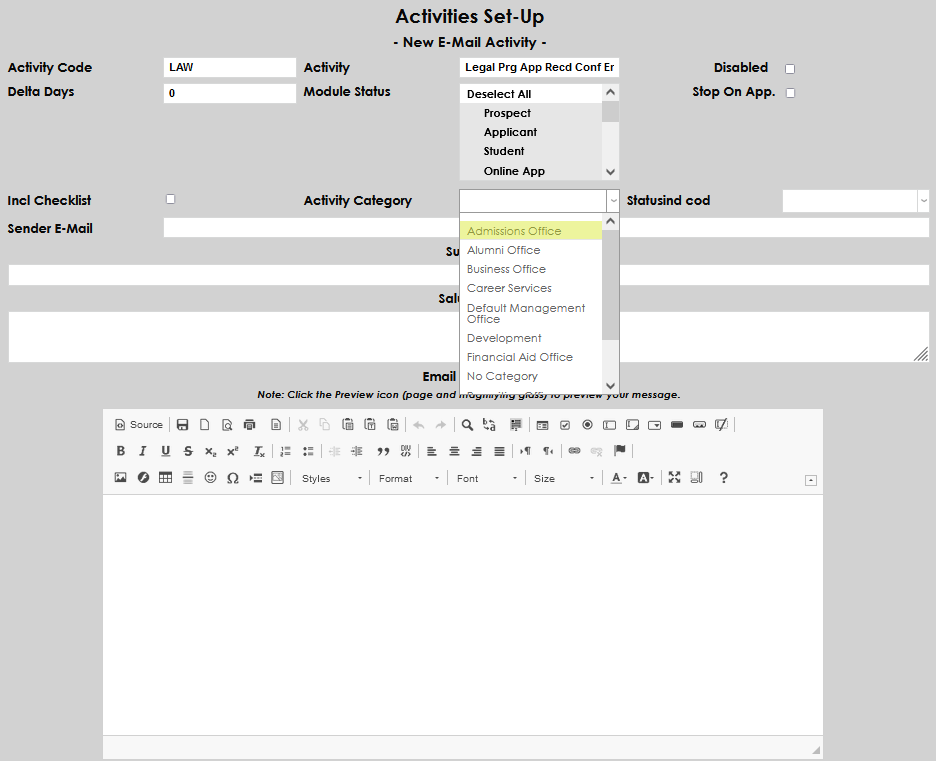Check the Stop On App. checkbox
936x761 pixels.
click(789, 91)
